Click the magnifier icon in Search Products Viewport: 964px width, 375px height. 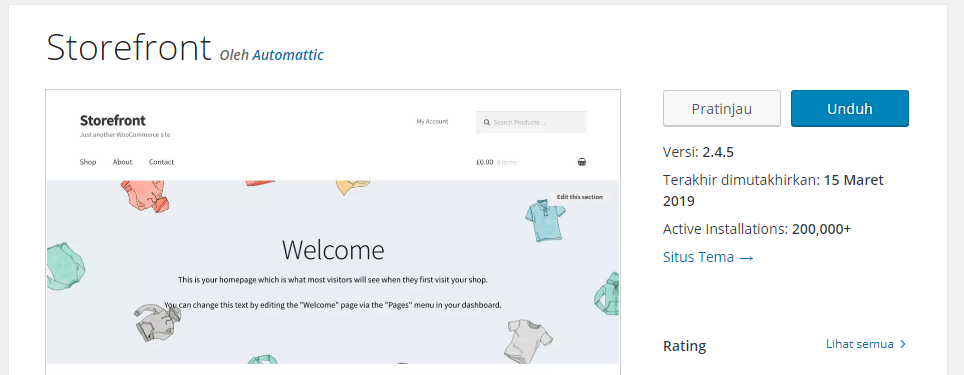(486, 122)
